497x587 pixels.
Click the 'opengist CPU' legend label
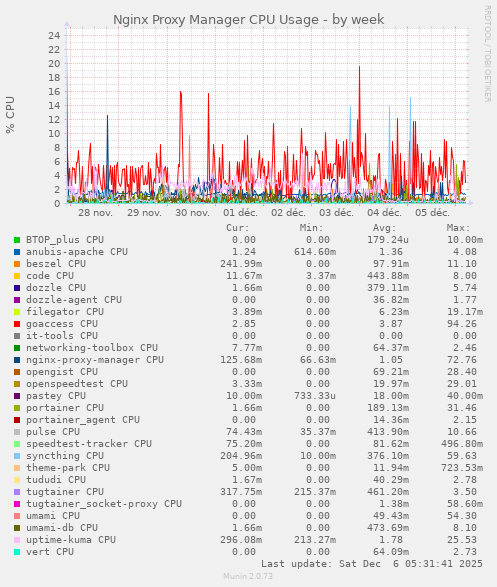pos(62,372)
